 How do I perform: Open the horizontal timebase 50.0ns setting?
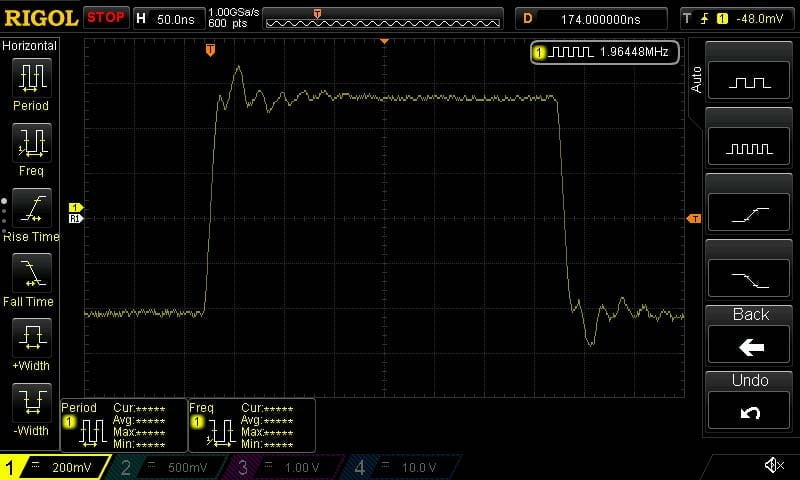coord(169,19)
